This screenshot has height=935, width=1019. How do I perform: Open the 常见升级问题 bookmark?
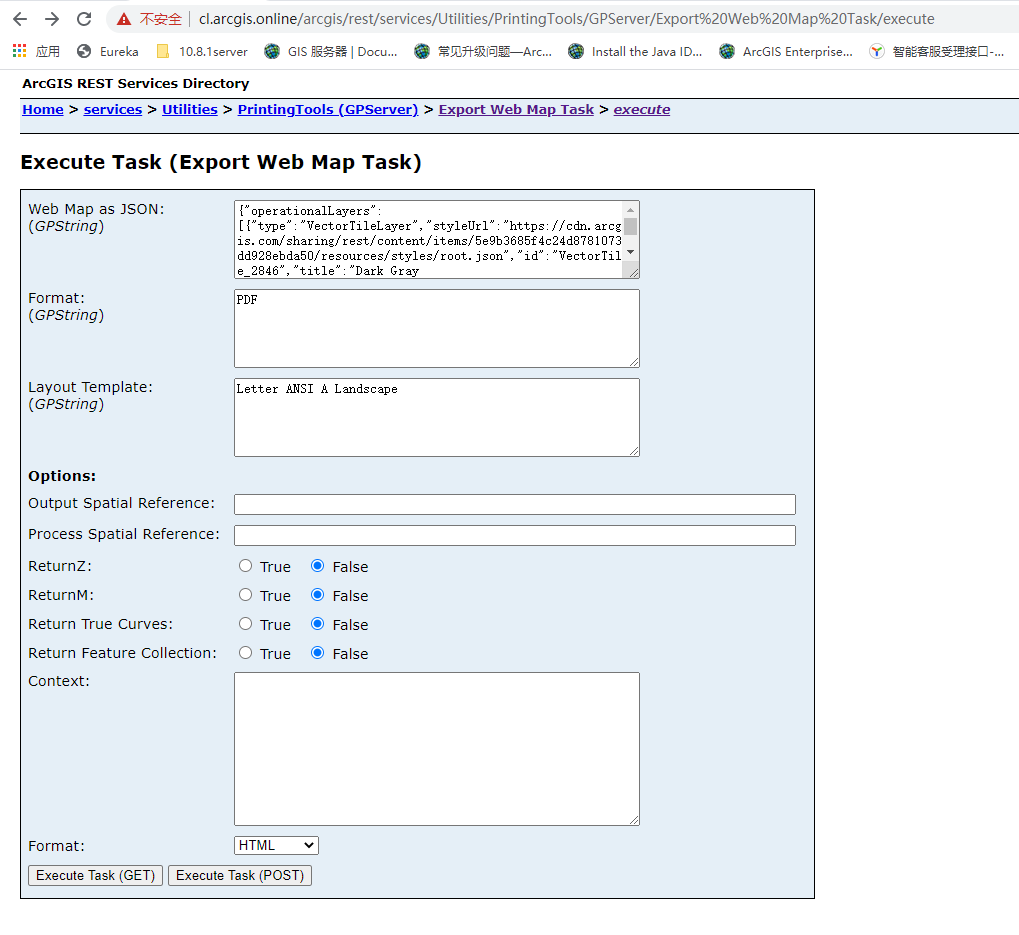coord(483,51)
